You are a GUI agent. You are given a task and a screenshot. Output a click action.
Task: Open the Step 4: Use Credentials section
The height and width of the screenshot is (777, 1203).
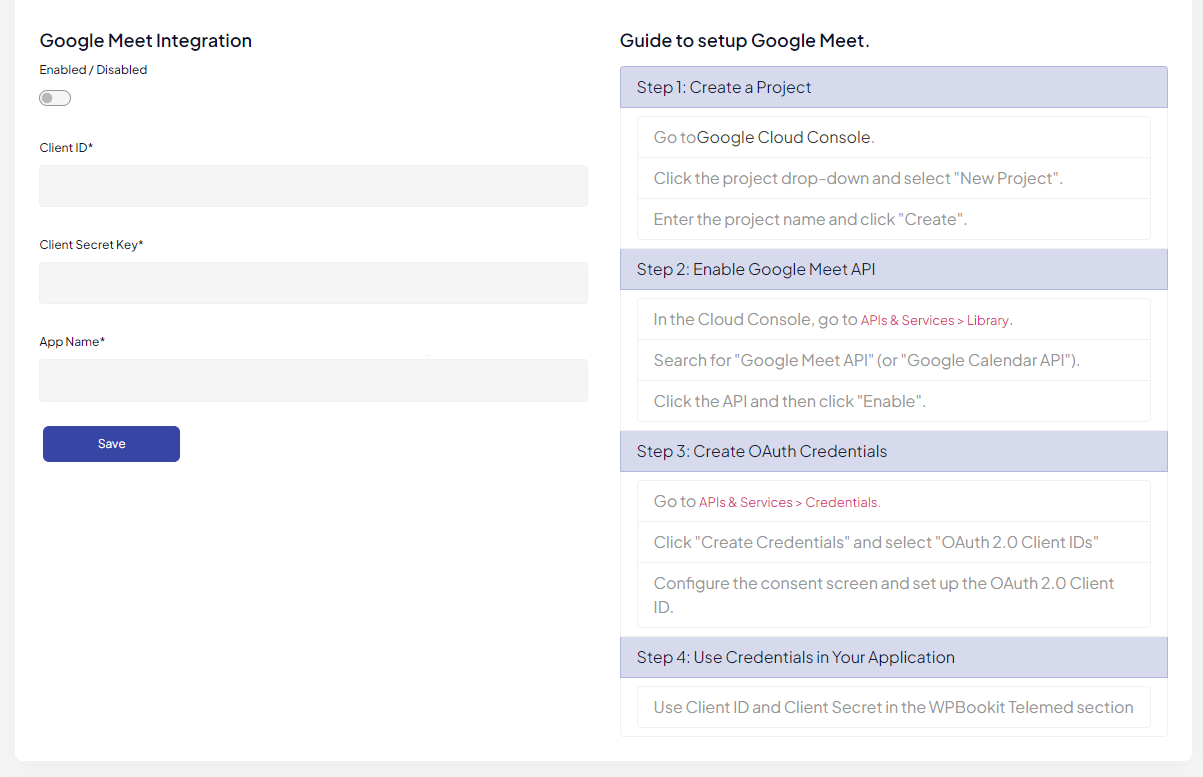pyautogui.click(x=893, y=657)
